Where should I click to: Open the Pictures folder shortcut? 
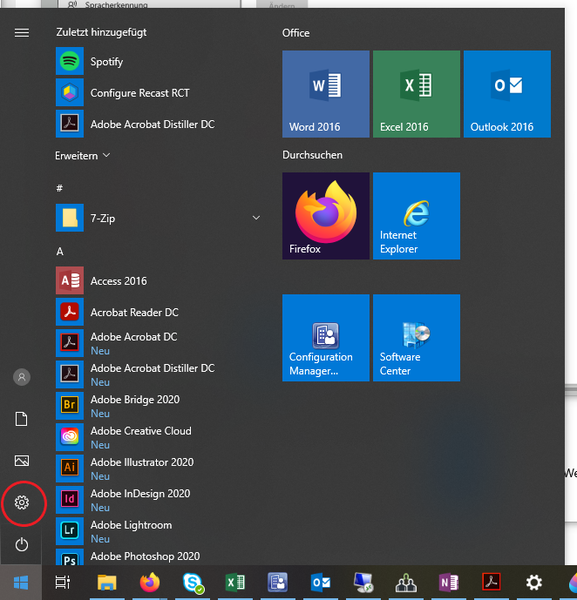[x=21, y=461]
